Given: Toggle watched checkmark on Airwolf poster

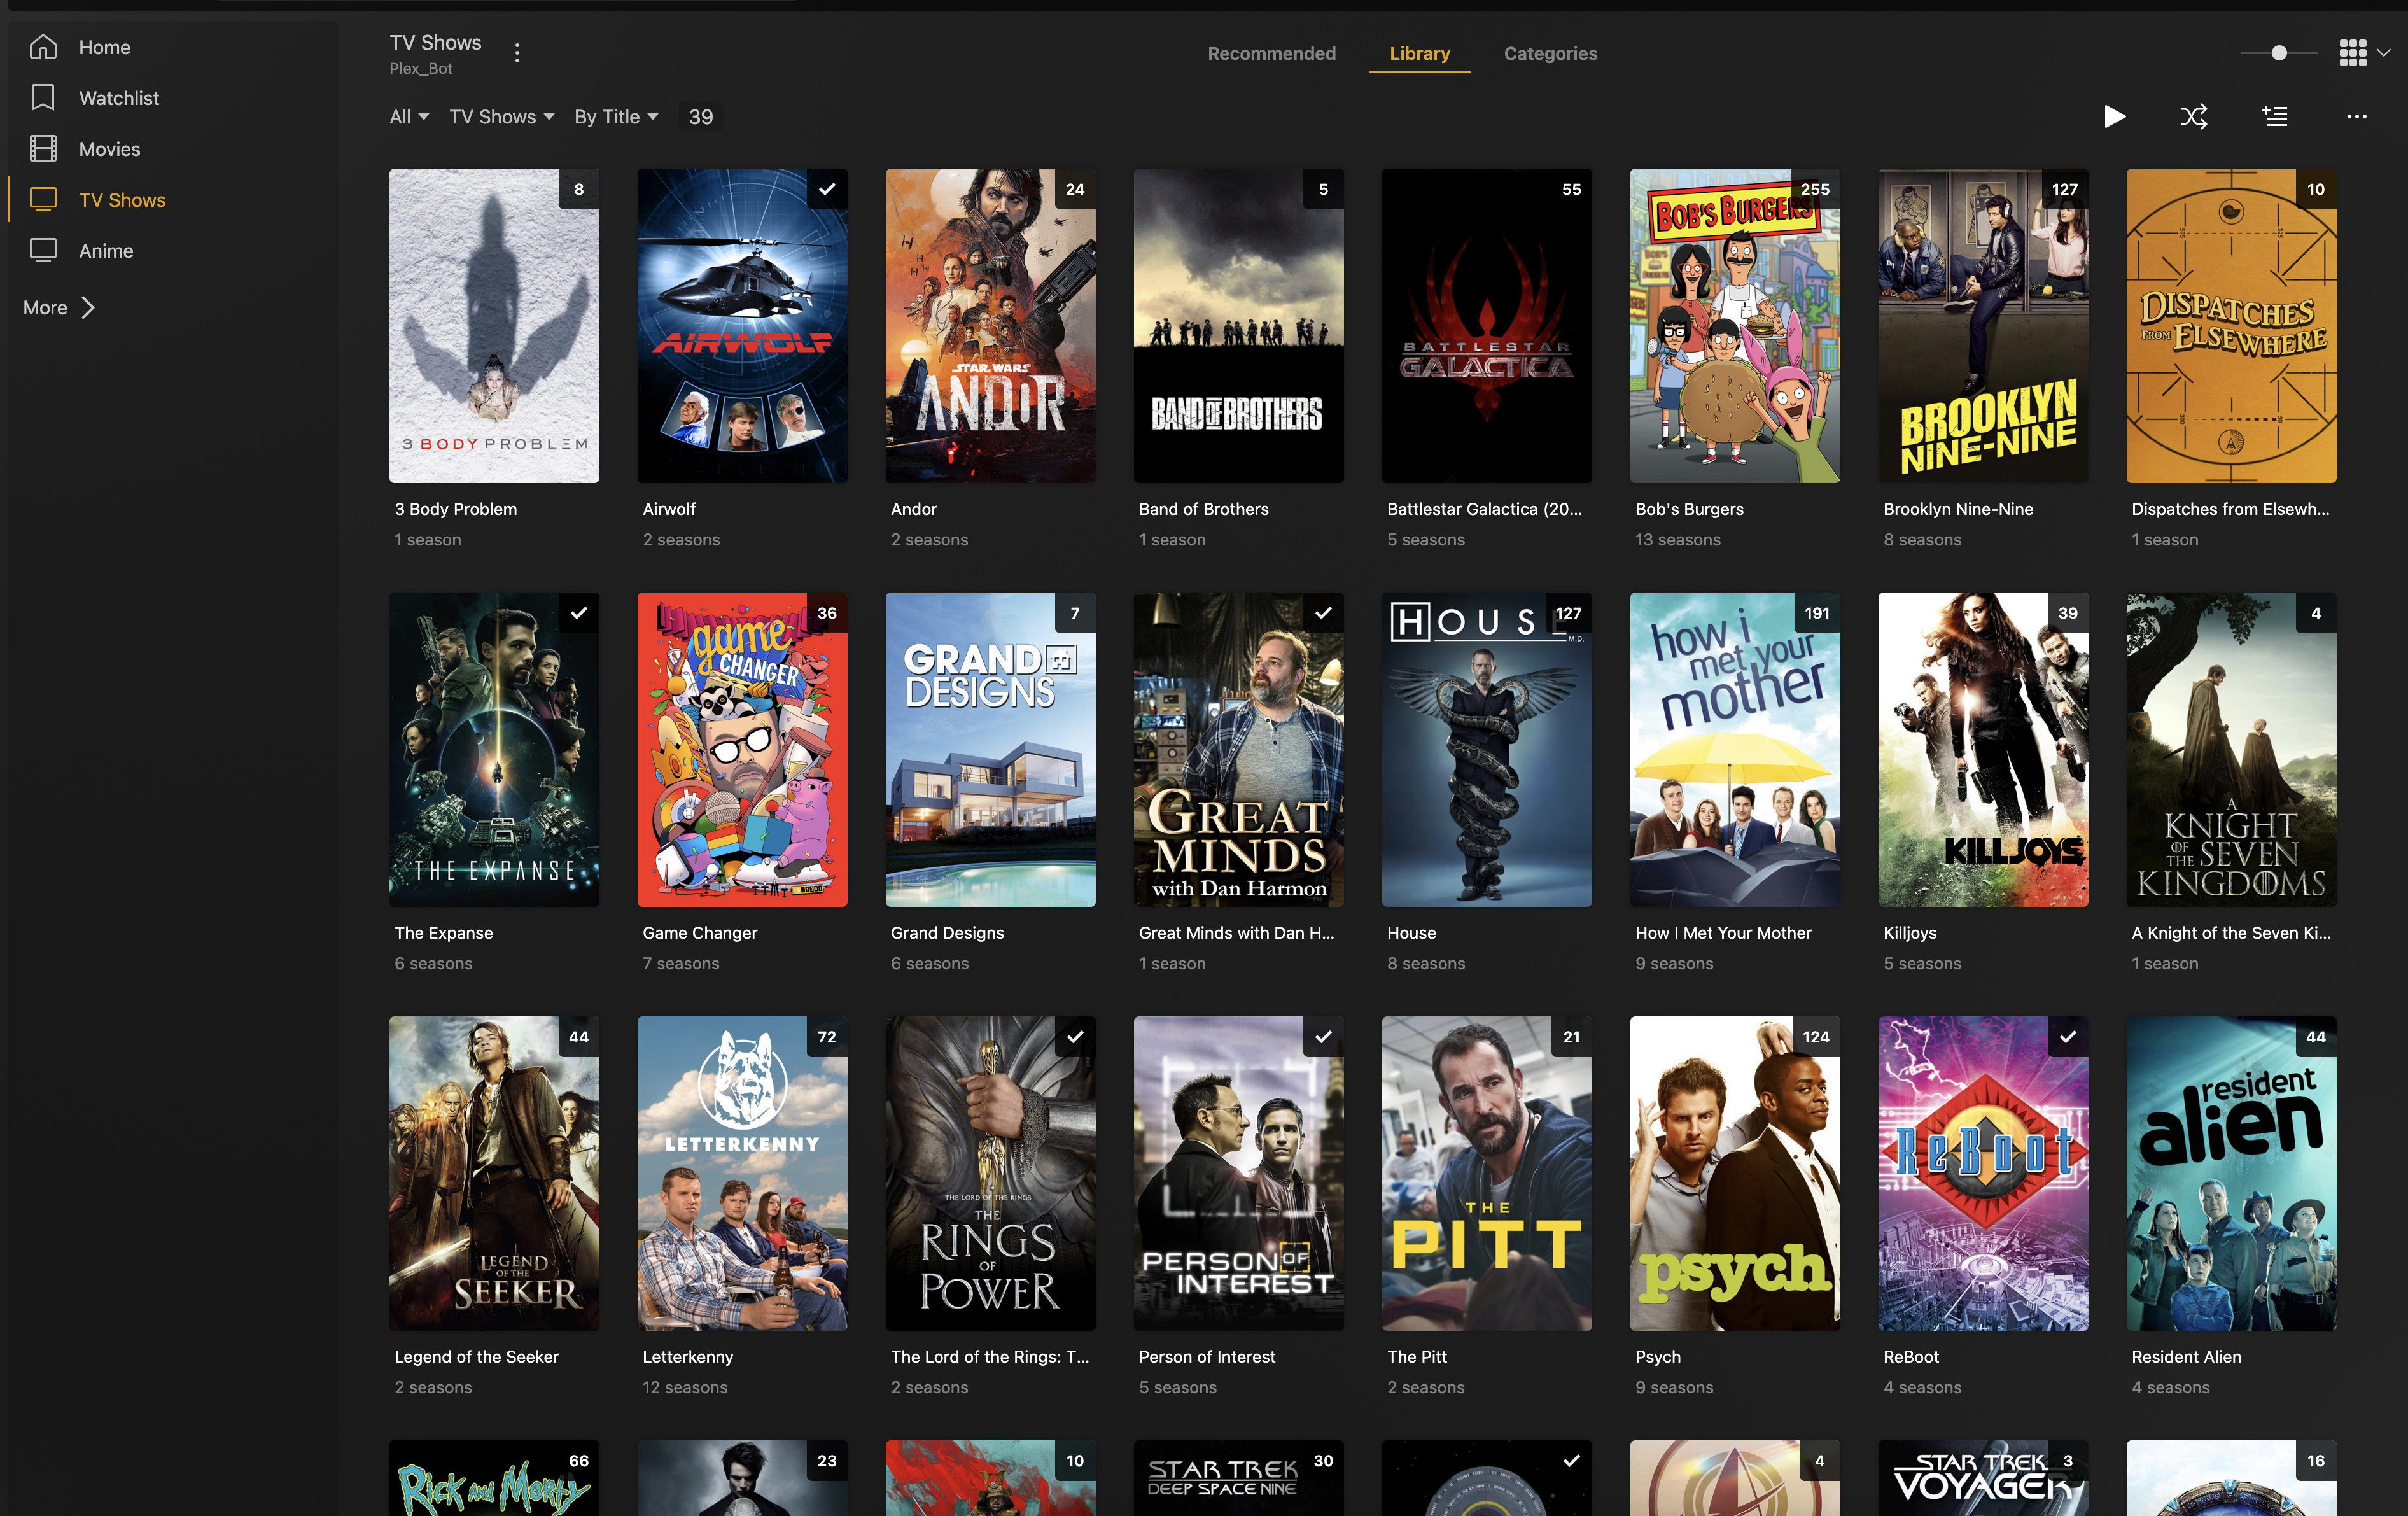Looking at the screenshot, I should tap(827, 189).
